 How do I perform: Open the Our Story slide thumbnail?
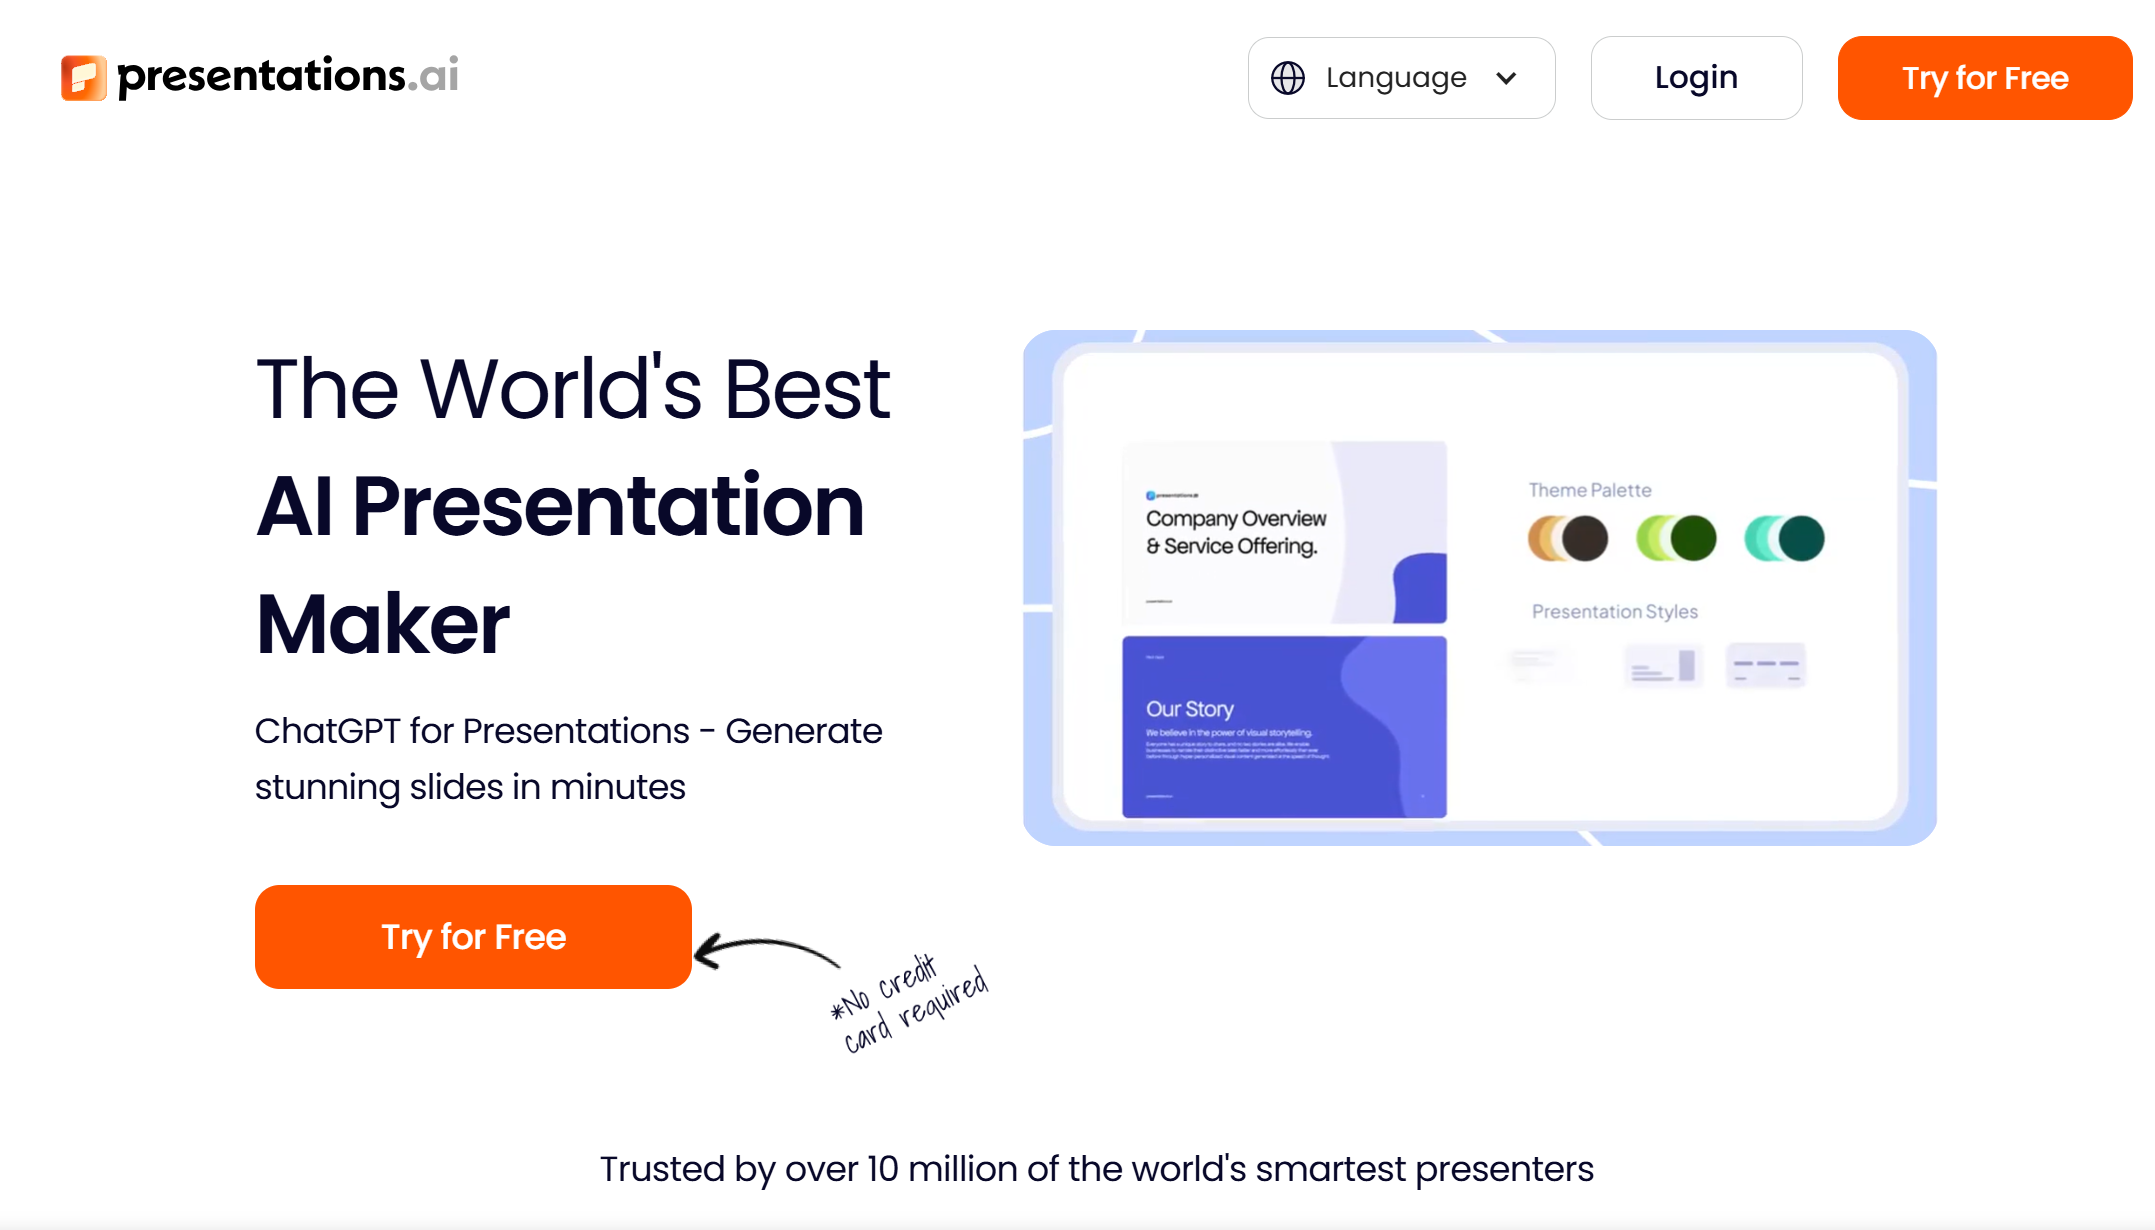pos(1283,725)
